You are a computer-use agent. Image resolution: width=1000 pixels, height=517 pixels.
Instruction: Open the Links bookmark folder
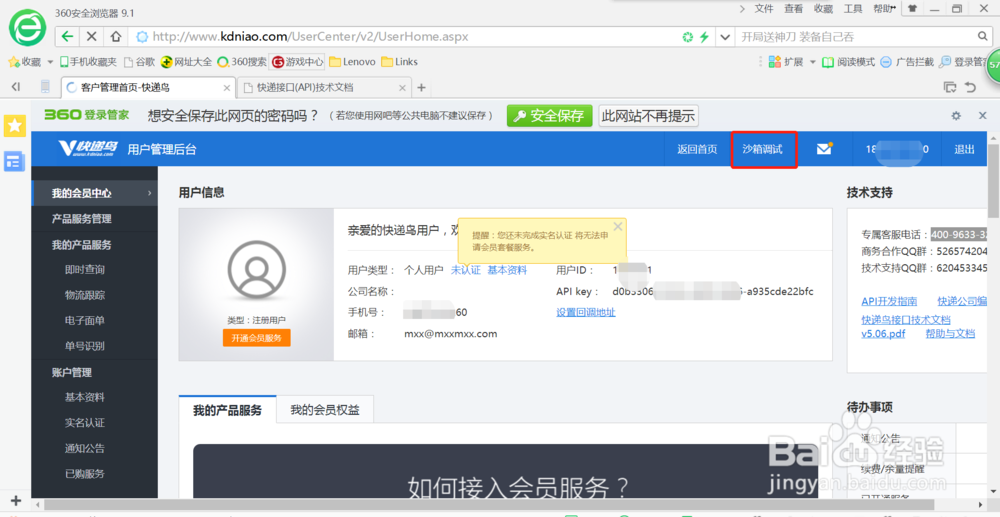[x=399, y=62]
